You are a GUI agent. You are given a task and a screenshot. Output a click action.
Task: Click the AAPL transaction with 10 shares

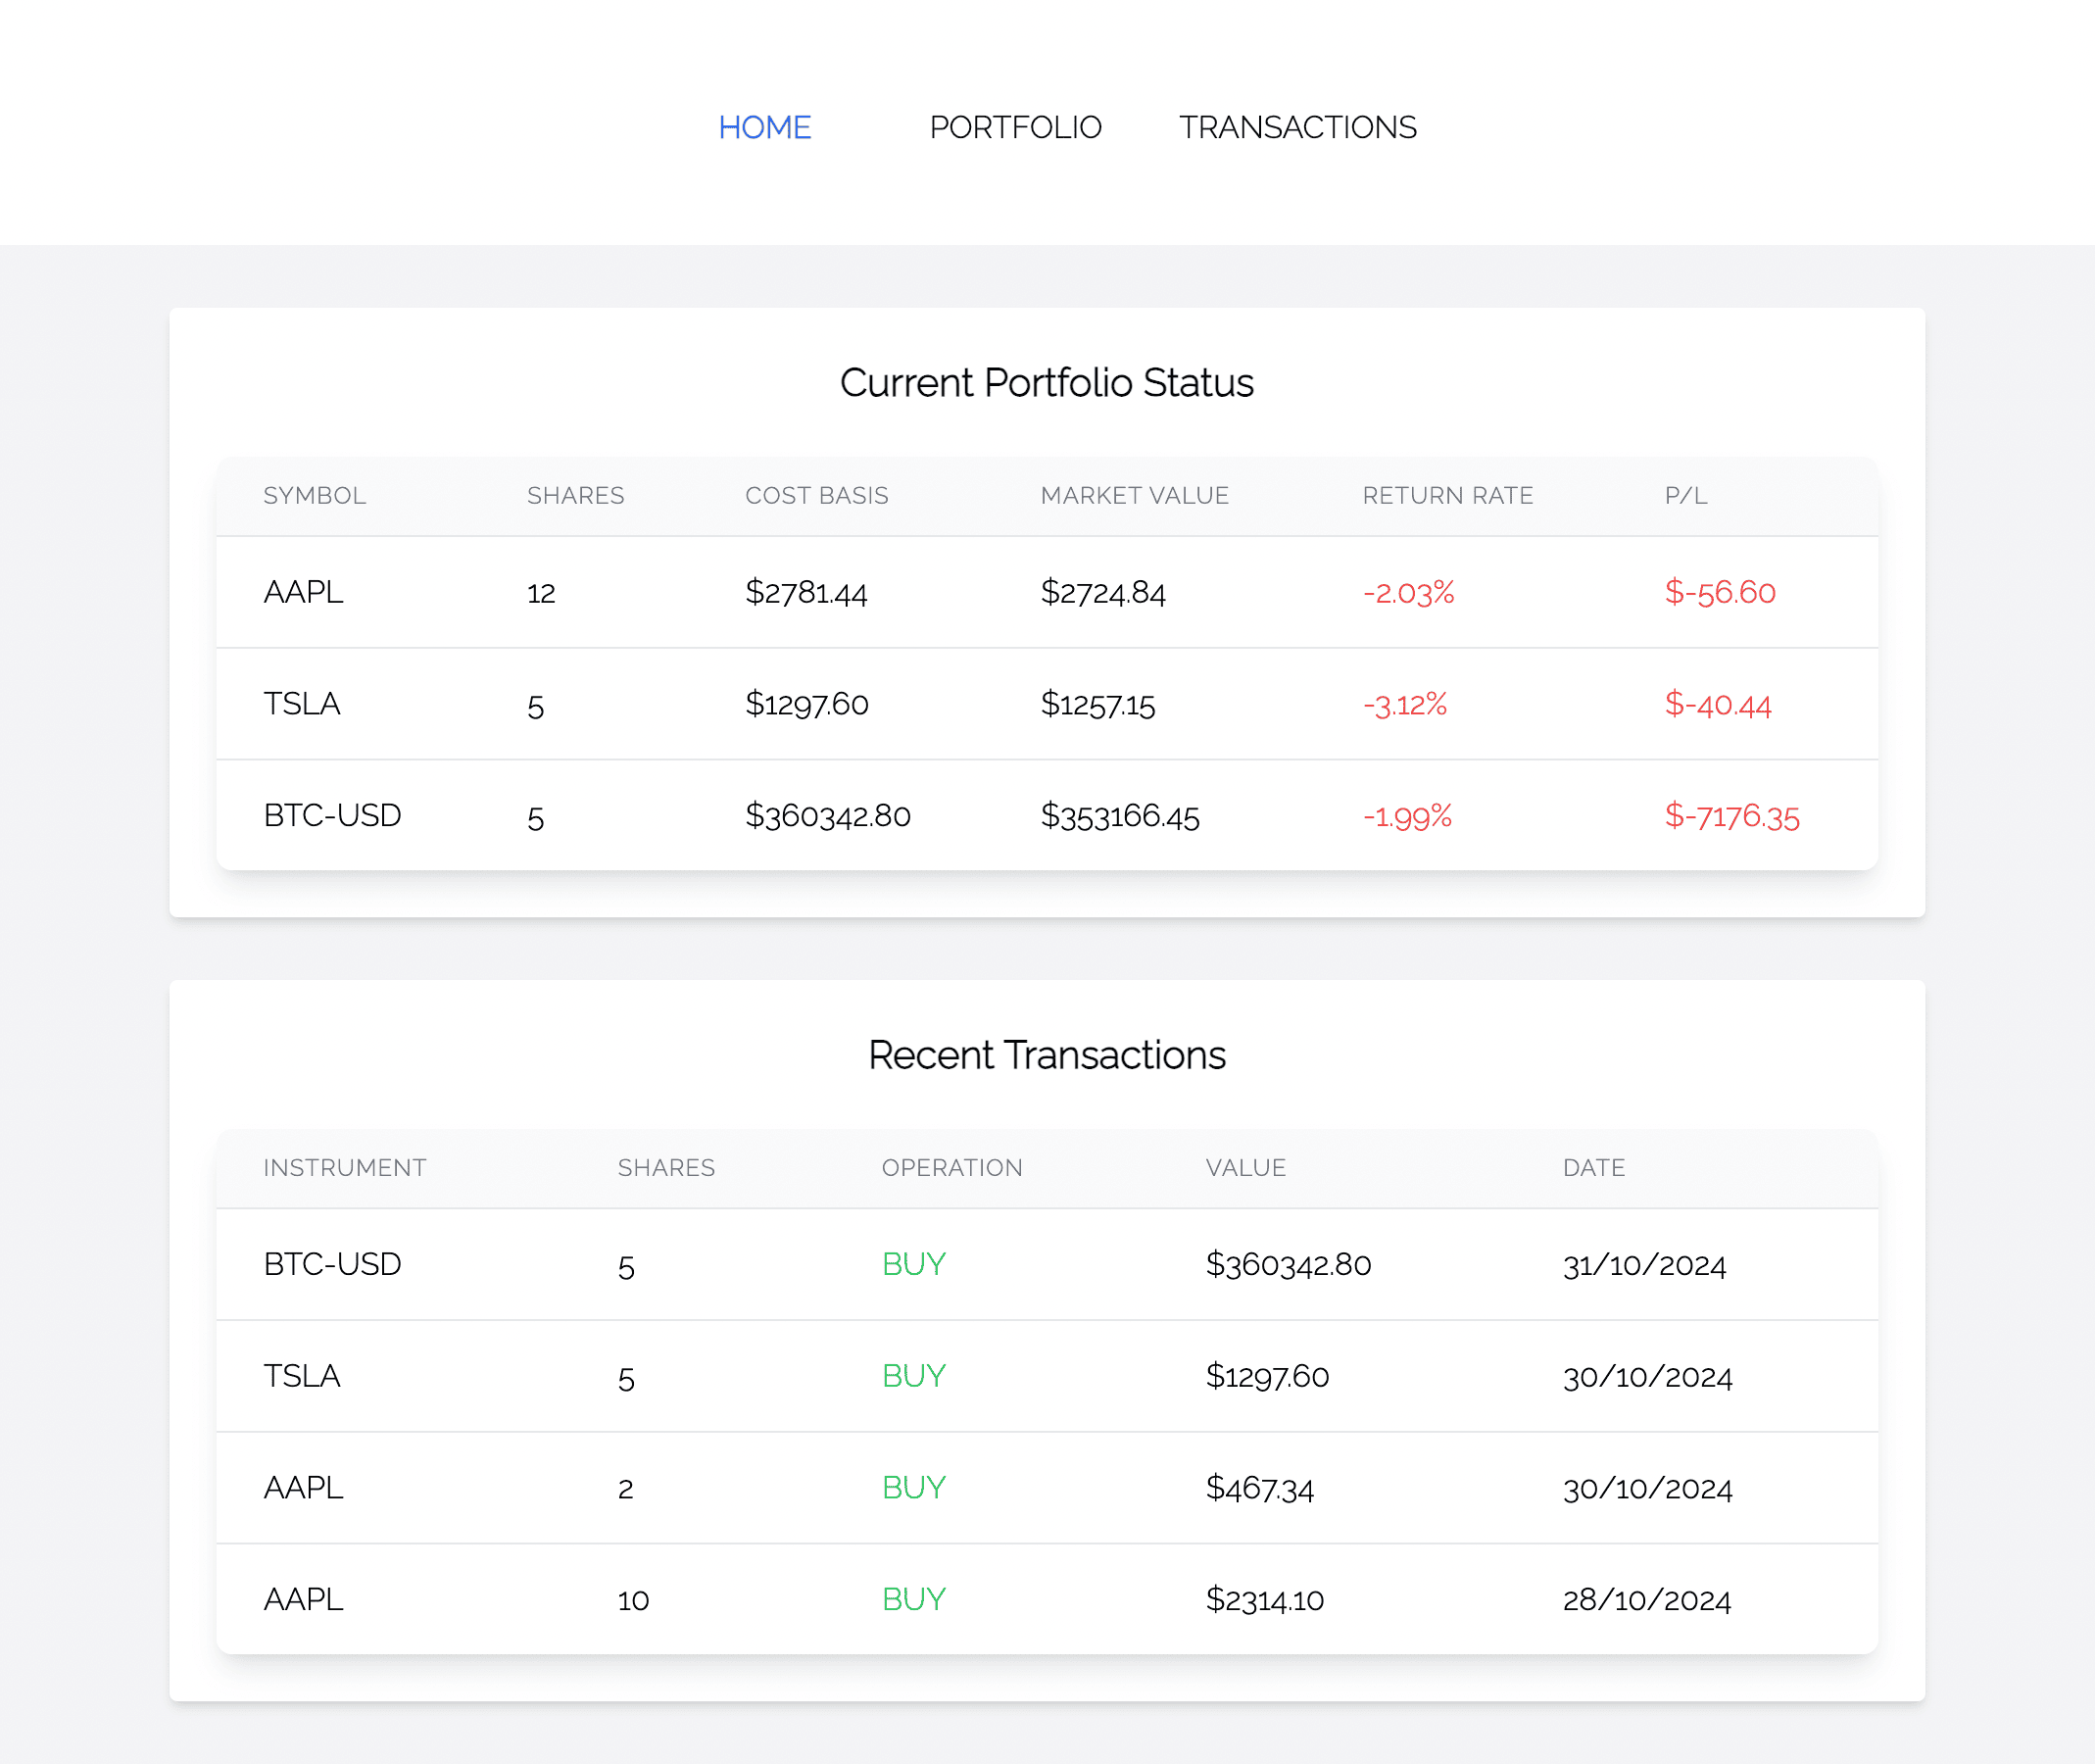pos(303,1600)
